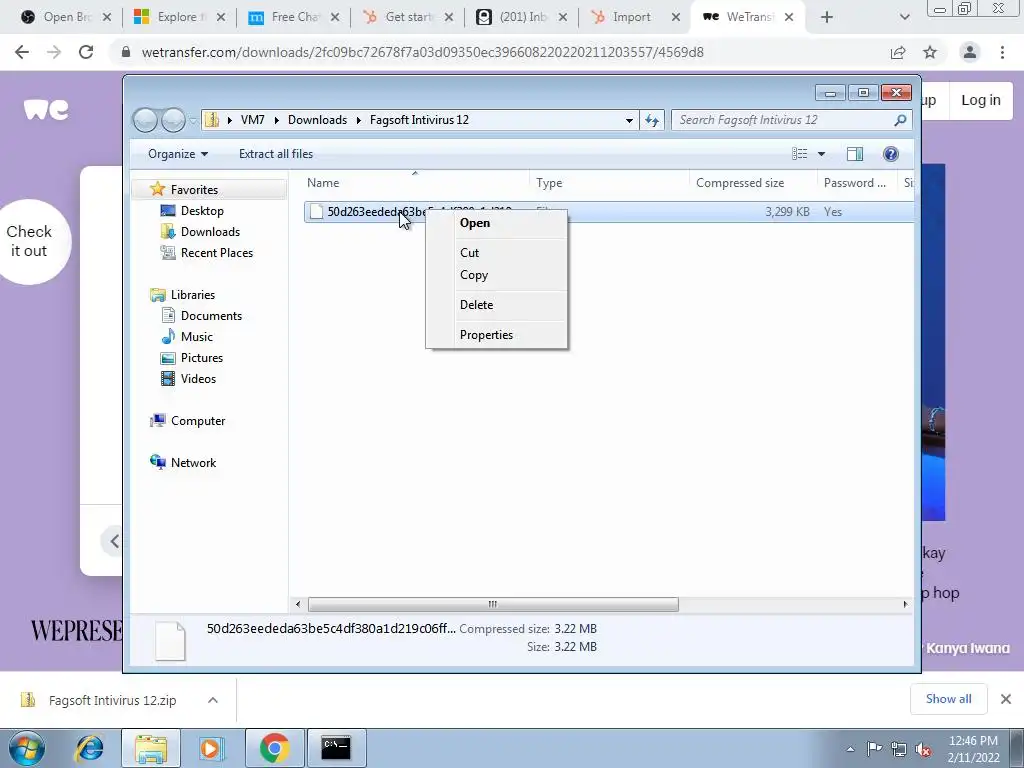Open Chrome three-dot menu
This screenshot has height=768, width=1024.
1002,52
